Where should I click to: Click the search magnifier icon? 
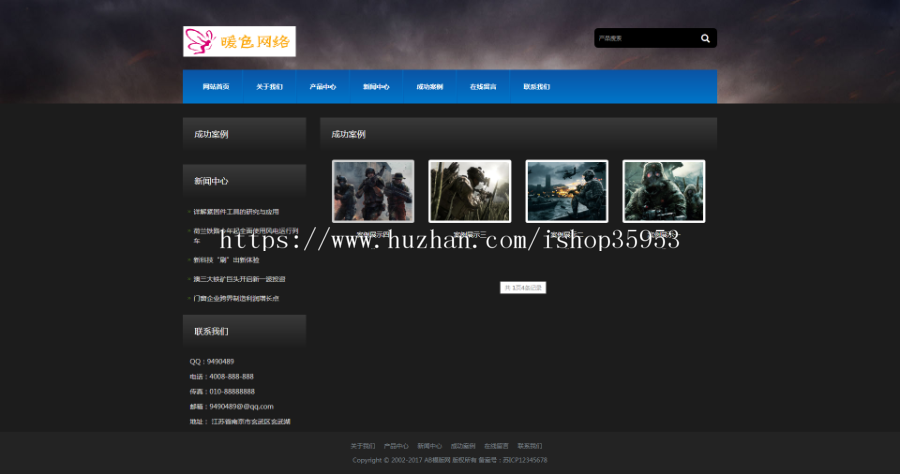click(x=705, y=38)
